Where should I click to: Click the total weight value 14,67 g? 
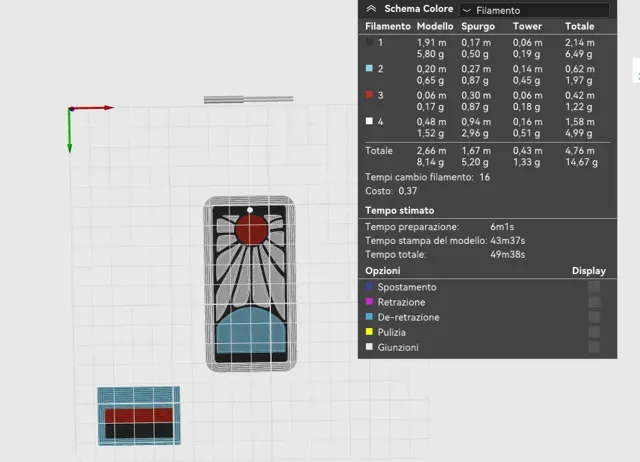coord(581,162)
